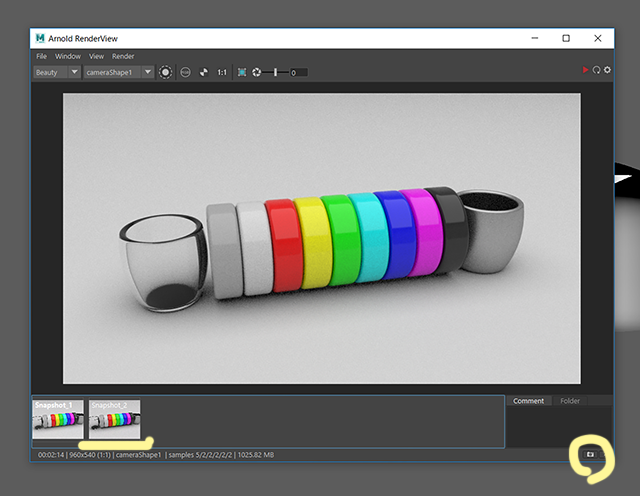
Task: Click the Maya logo in title bar
Action: click(40, 38)
